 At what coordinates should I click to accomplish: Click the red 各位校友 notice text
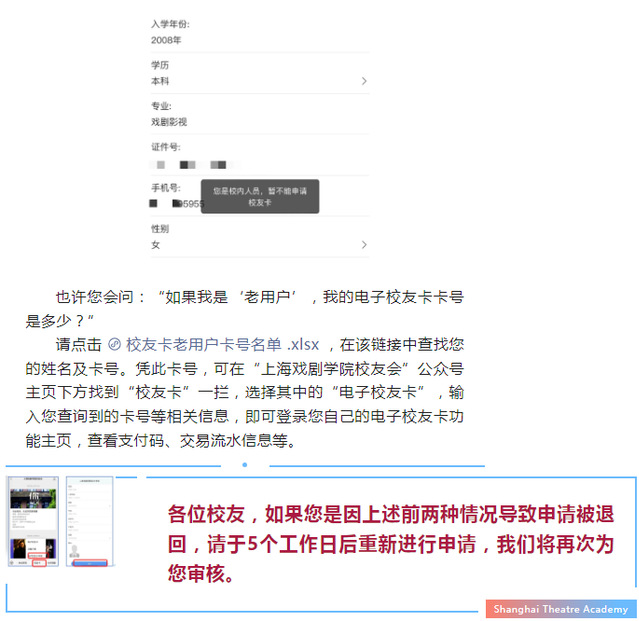390,544
